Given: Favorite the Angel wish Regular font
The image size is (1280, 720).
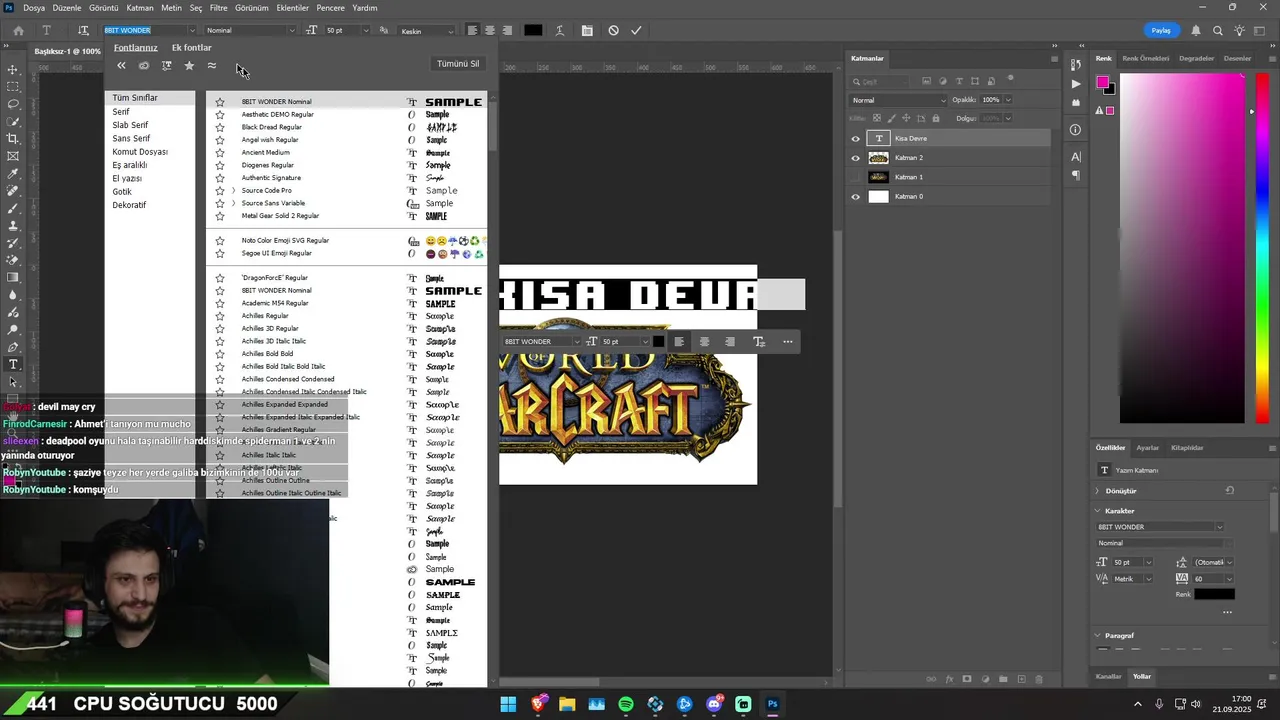Looking at the screenshot, I should click(x=220, y=140).
